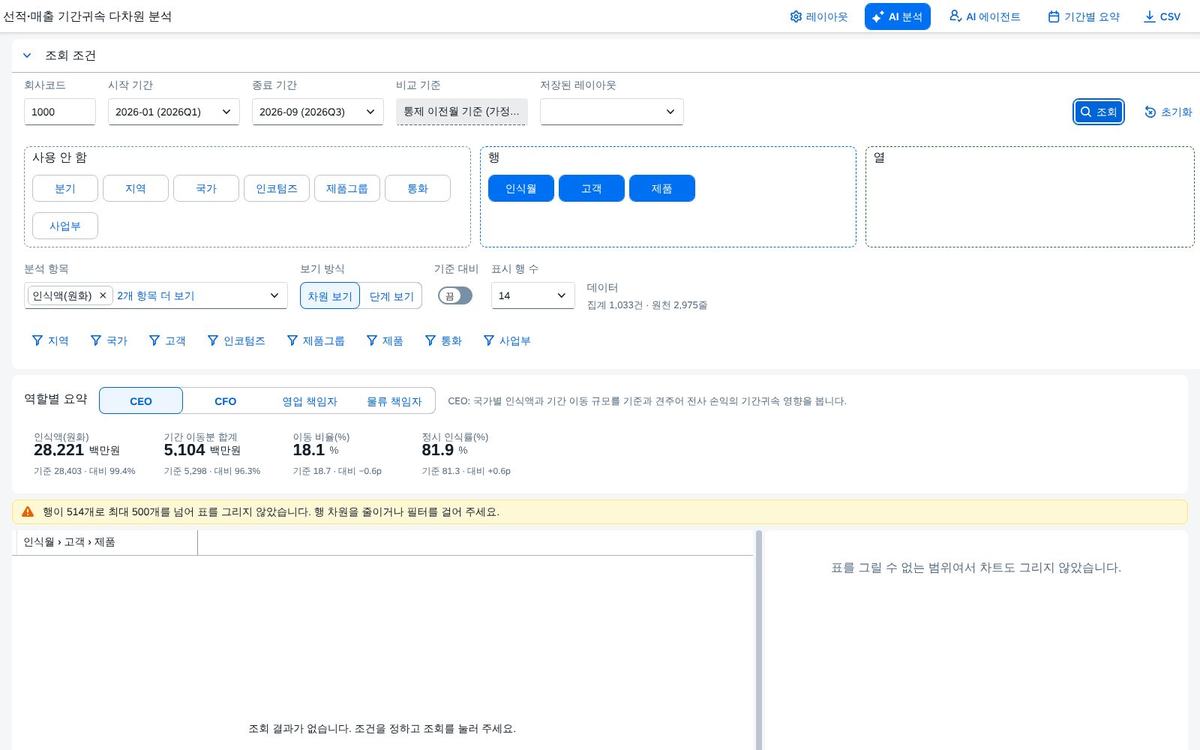The image size is (1200, 750).
Task: Select the unused 지역 dimension chip
Action: 136,188
